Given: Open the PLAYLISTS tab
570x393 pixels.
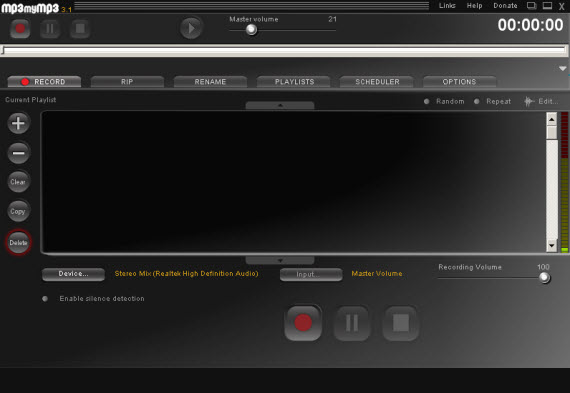Looking at the screenshot, I should coord(294,81).
